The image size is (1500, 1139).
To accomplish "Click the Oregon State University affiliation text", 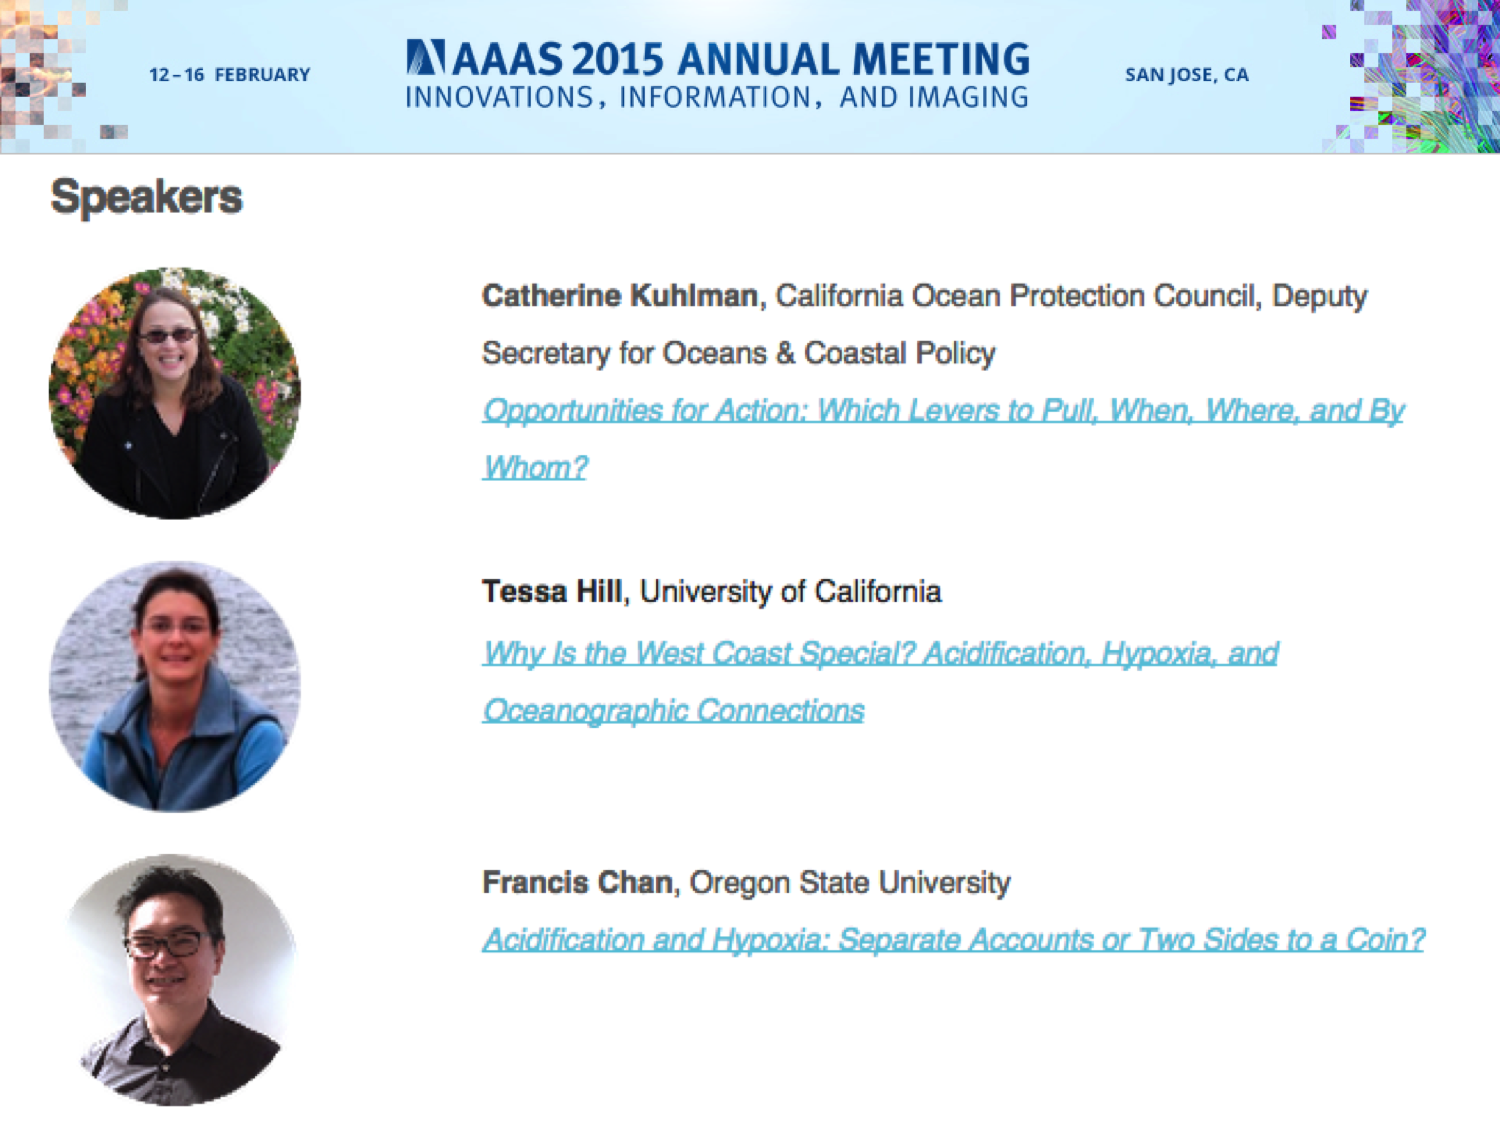I will coord(850,883).
